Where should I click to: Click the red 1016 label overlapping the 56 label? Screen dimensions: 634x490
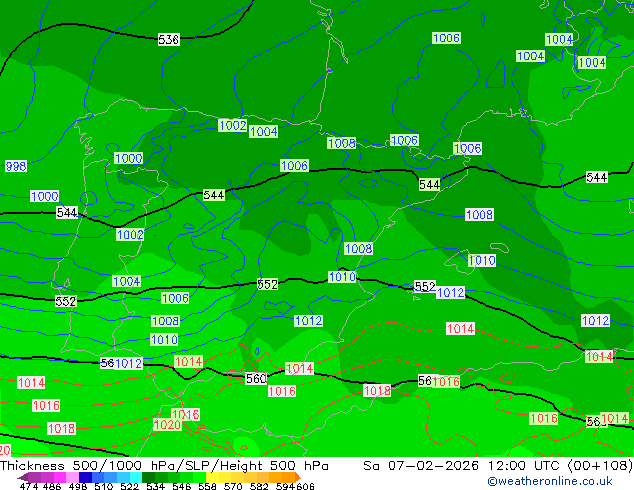tap(446, 382)
